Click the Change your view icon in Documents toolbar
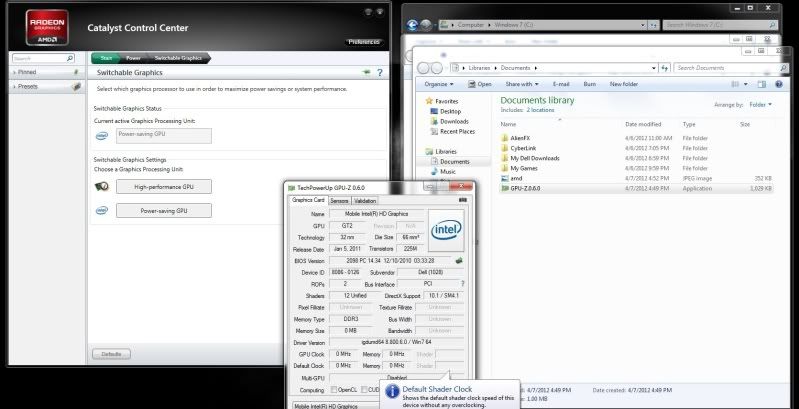Viewport: 799px width, 409px height. click(x=735, y=84)
